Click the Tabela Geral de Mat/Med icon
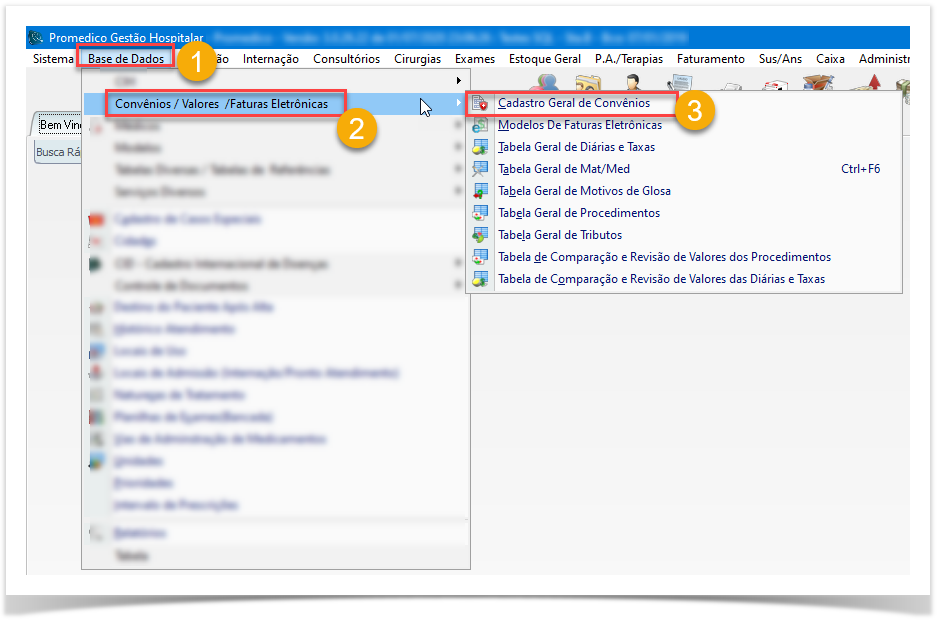 click(481, 169)
